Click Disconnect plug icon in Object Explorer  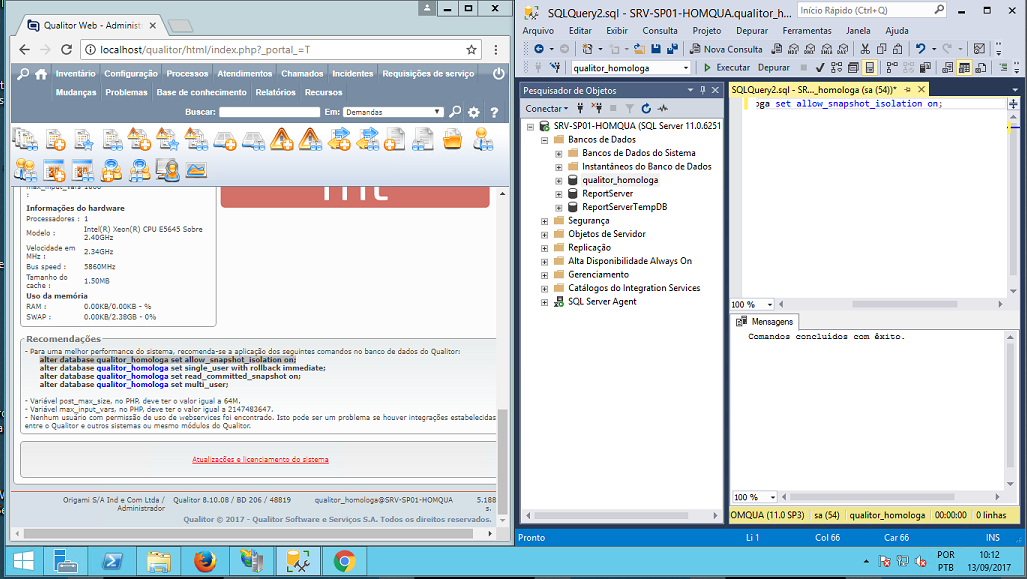click(597, 108)
